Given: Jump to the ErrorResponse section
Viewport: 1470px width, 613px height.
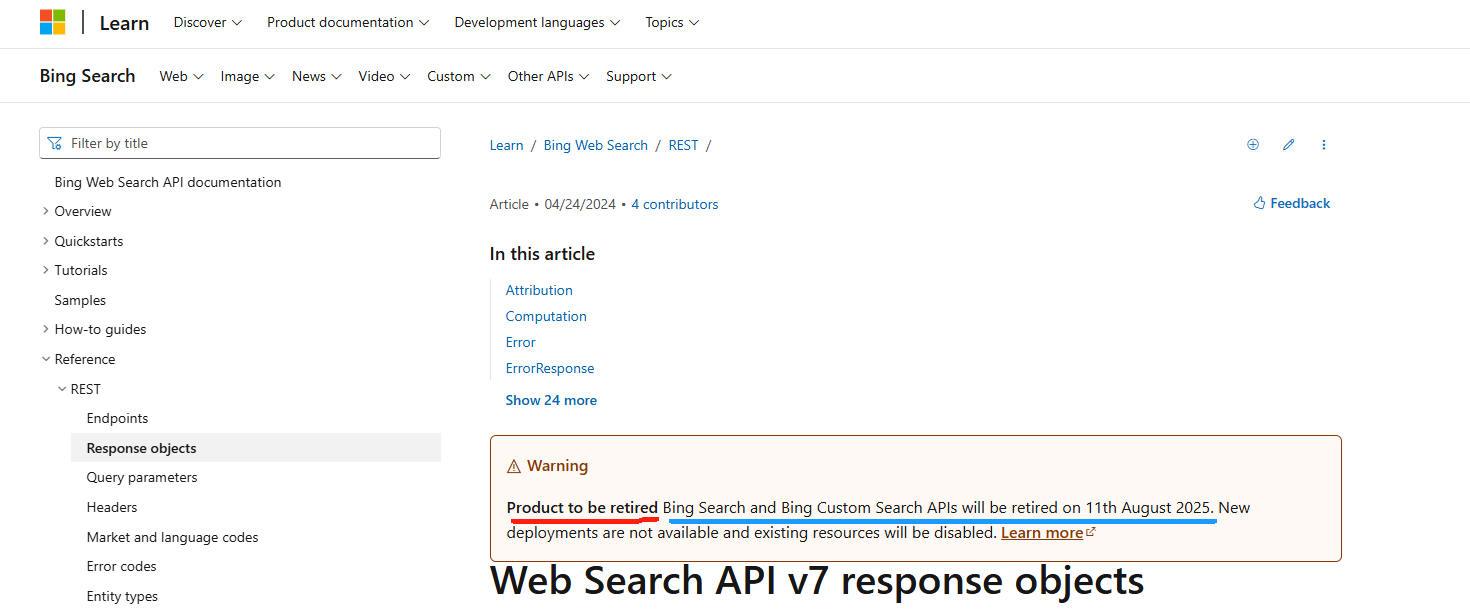Looking at the screenshot, I should point(550,368).
